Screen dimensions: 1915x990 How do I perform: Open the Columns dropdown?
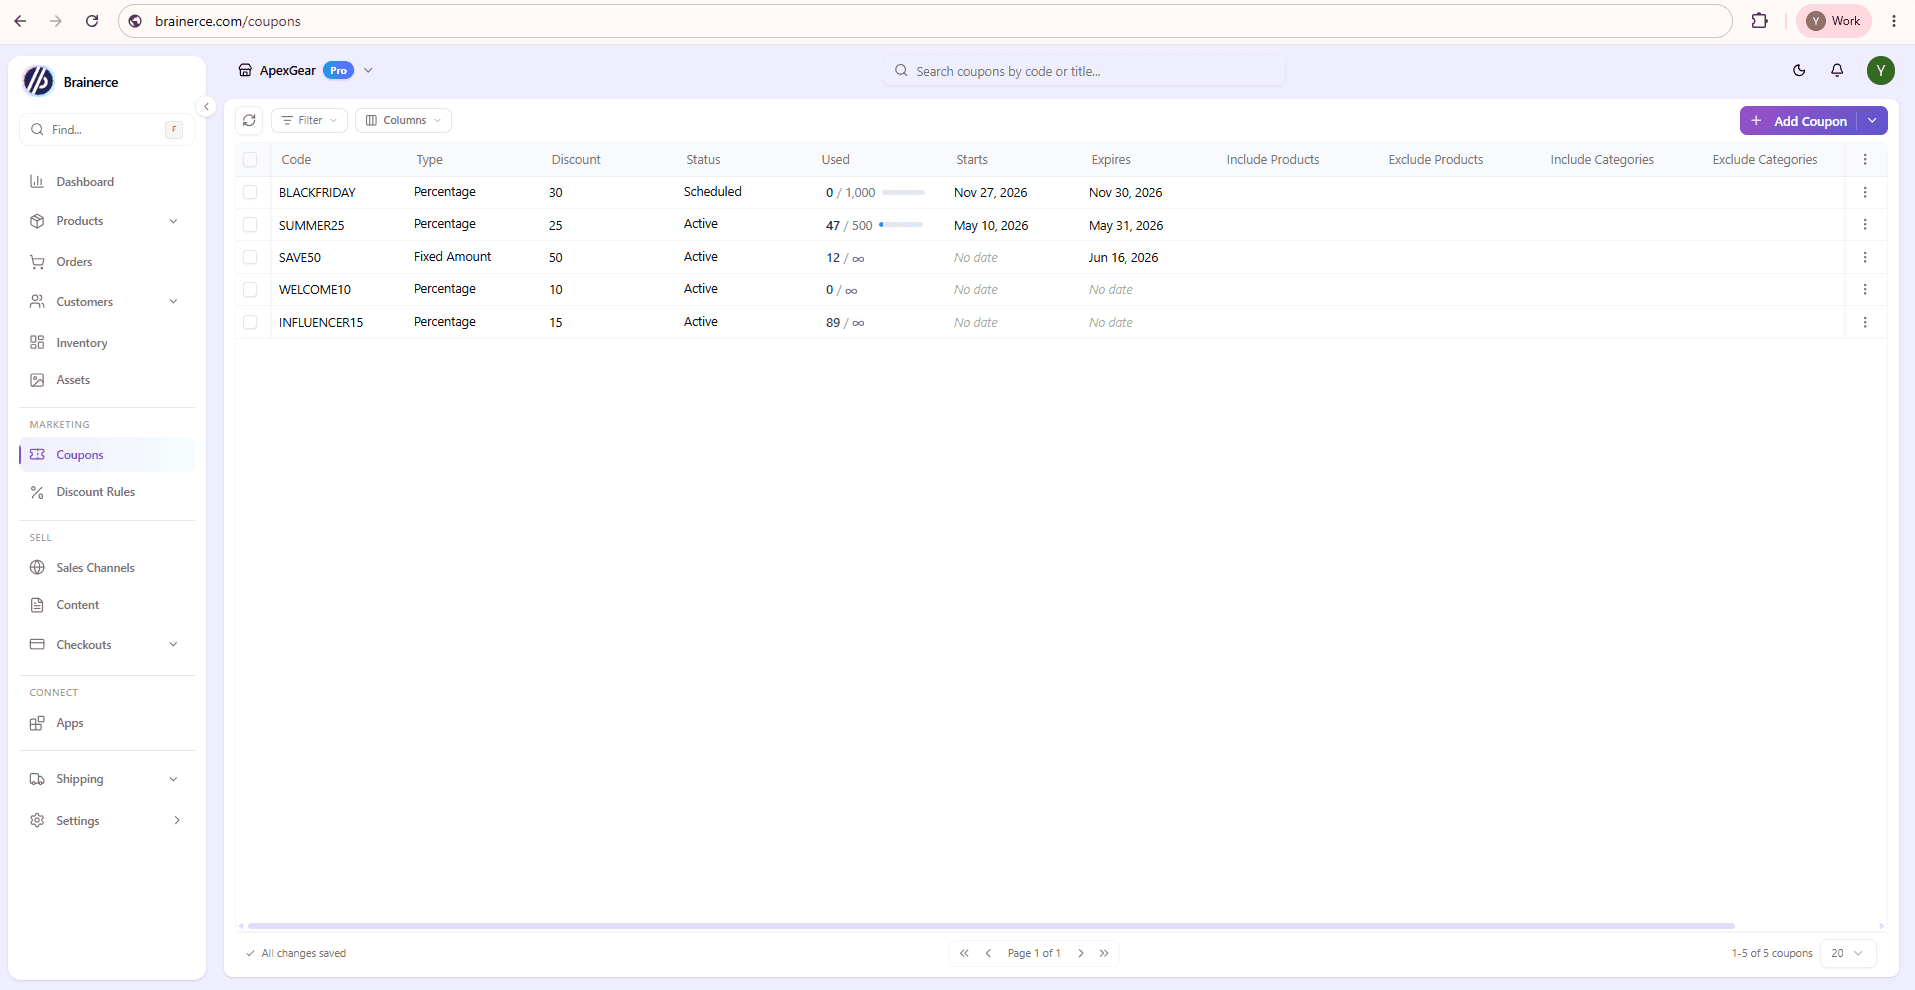pos(403,120)
